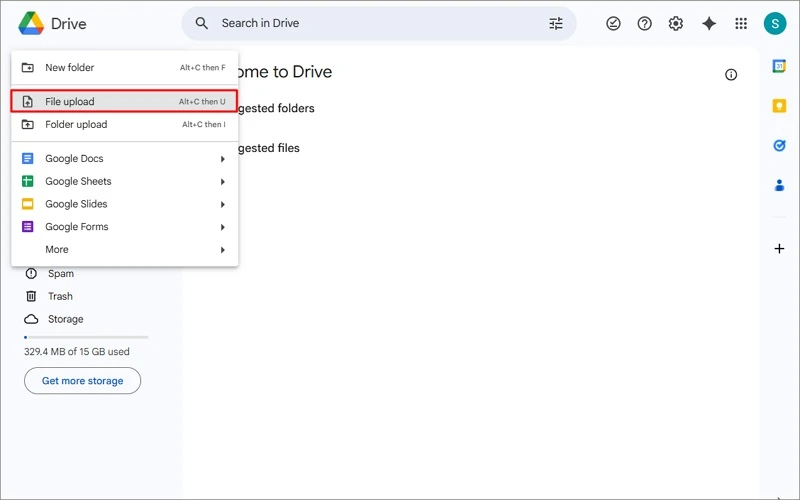The image size is (800, 500).
Task: Open Contacts in the side panel
Action: pos(779,185)
